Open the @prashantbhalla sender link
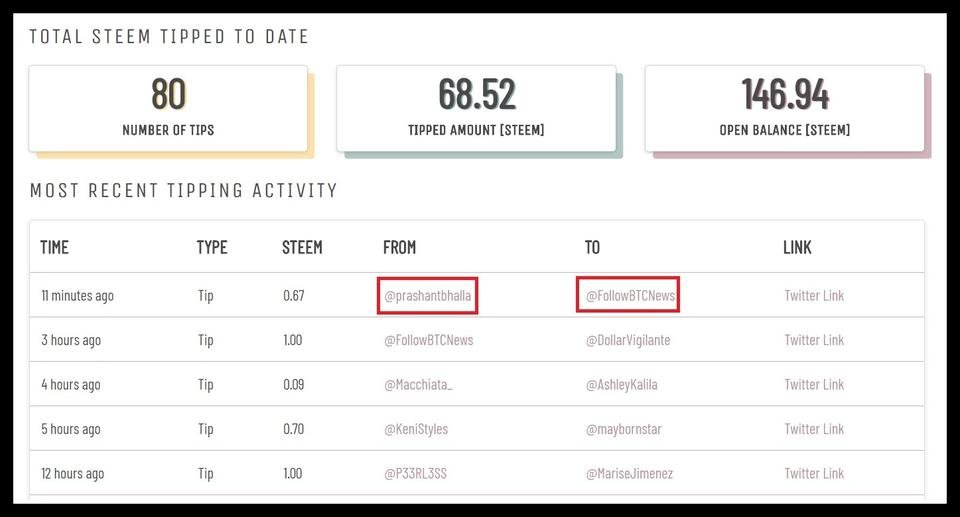The image size is (960, 517). [427, 296]
